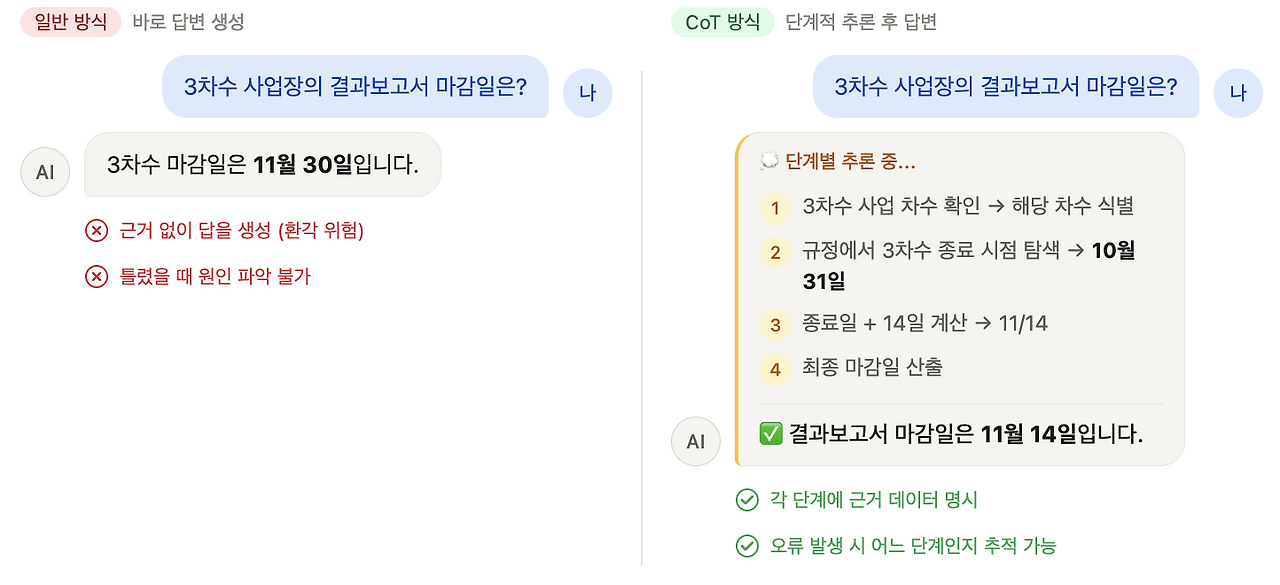Click the red X icon beside '근거 없이 답을 생성'
Viewport: 1280px width, 585px height.
coord(96,231)
